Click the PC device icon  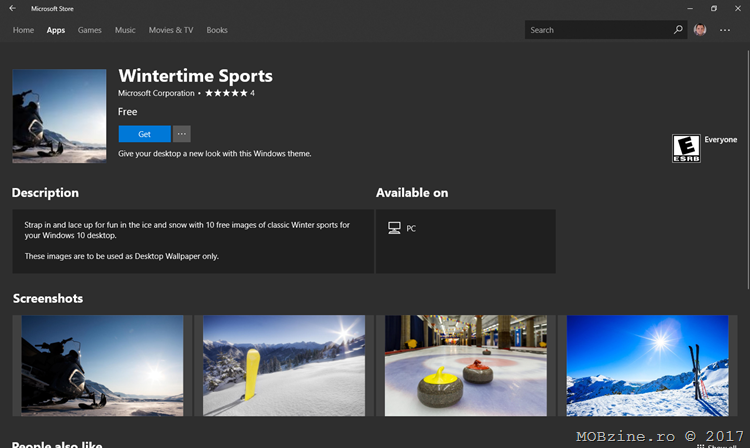[x=394, y=228]
